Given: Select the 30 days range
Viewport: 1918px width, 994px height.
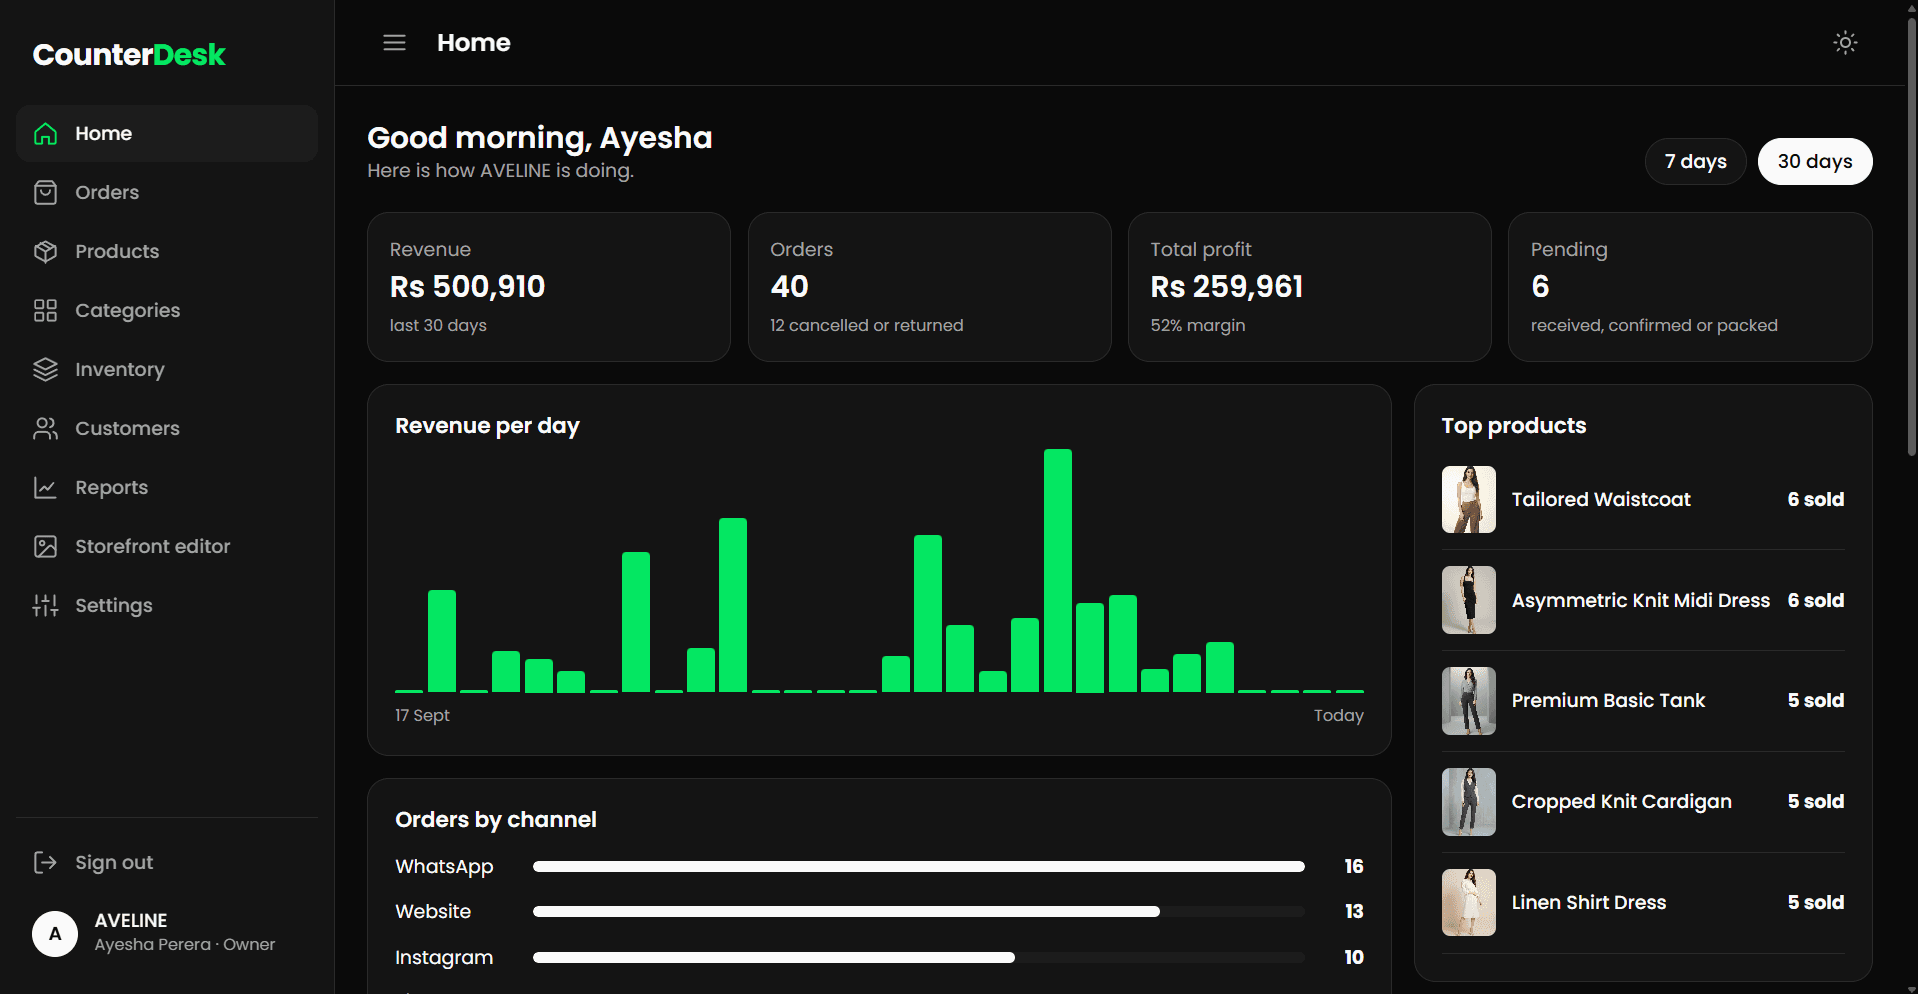Looking at the screenshot, I should 1815,161.
